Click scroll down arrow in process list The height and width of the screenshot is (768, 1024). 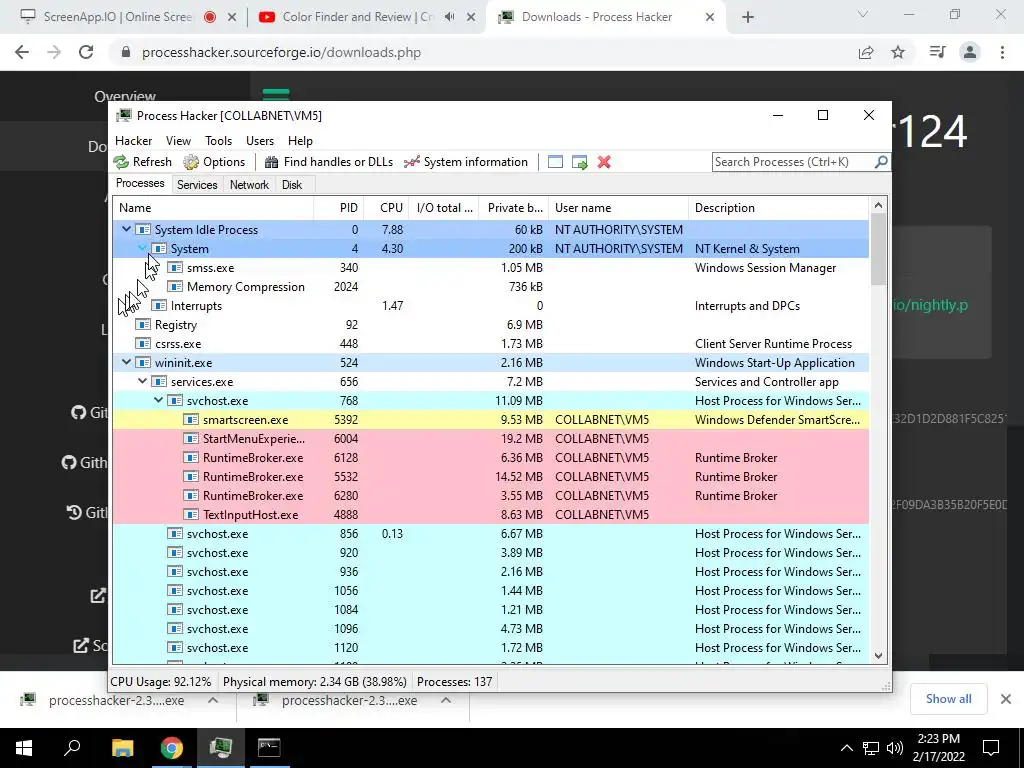coord(878,656)
